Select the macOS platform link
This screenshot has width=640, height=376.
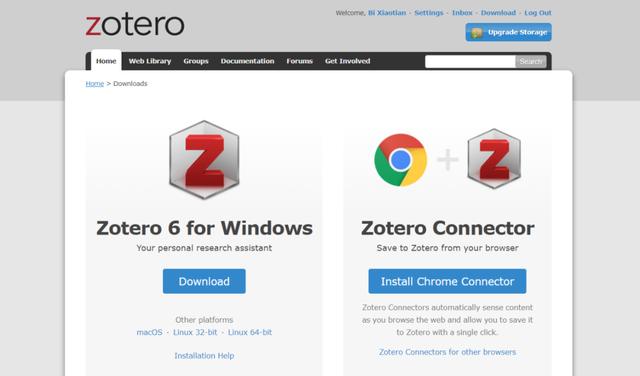click(149, 332)
